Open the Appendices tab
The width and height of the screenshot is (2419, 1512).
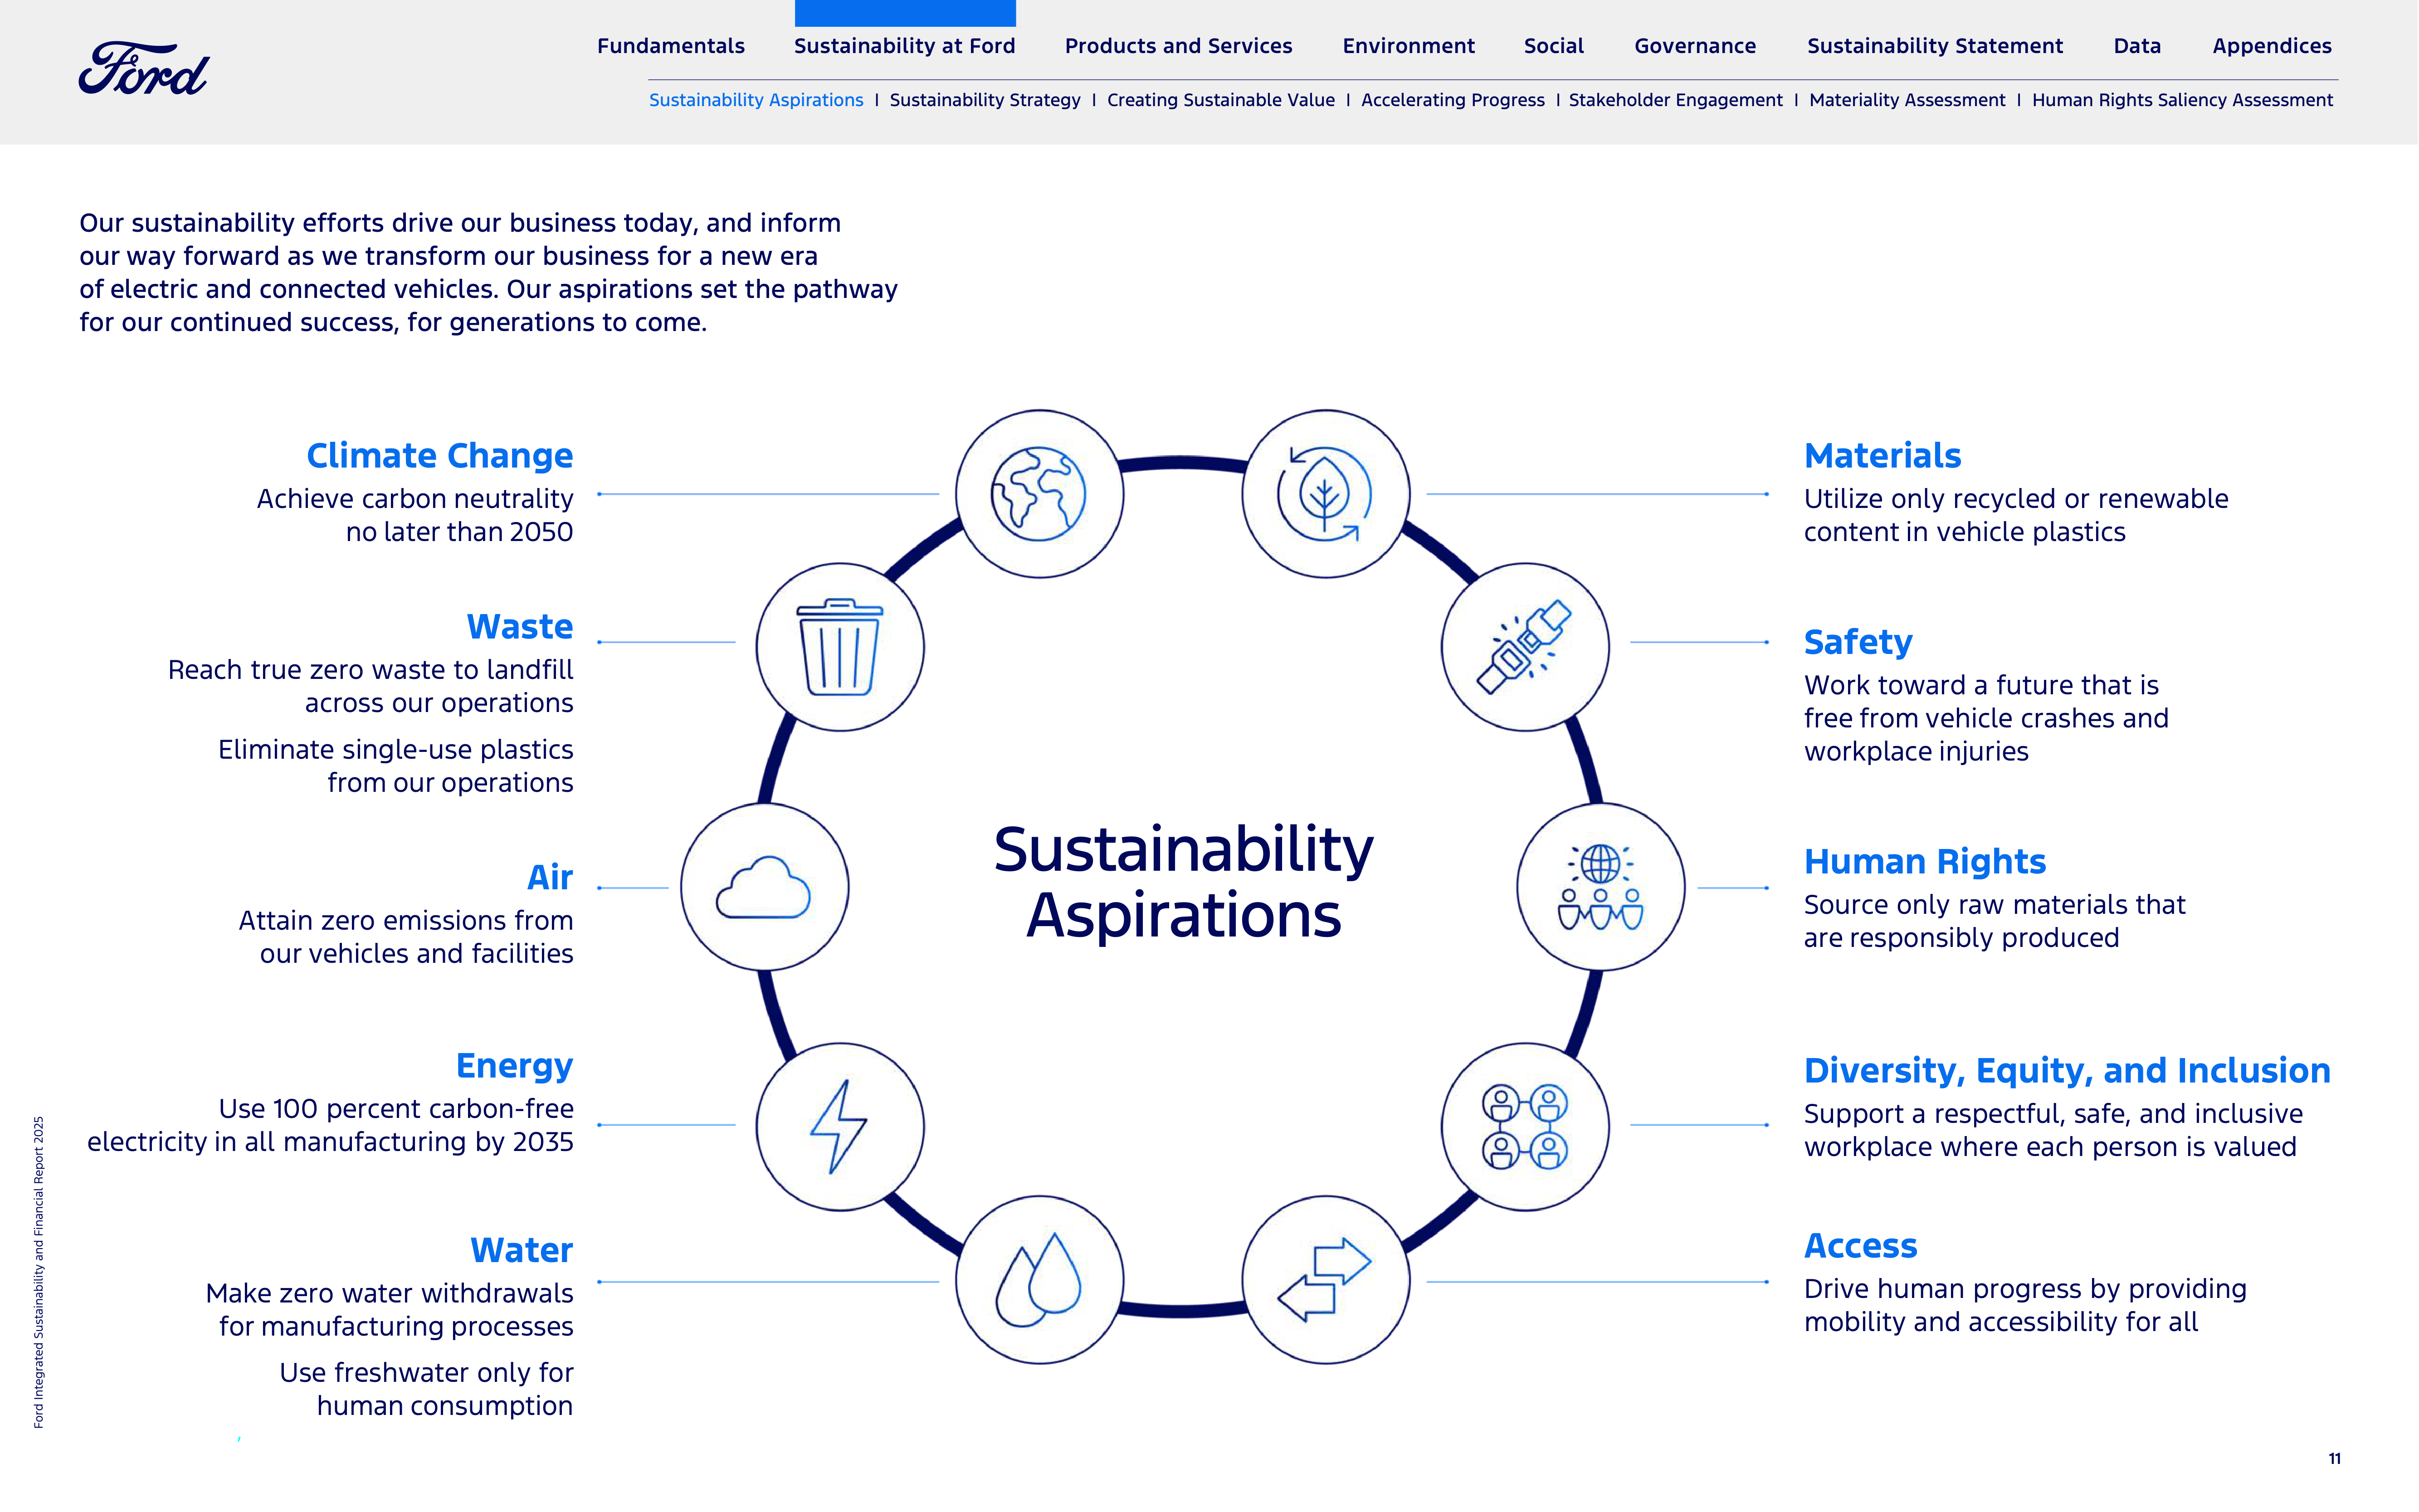pos(2272,46)
